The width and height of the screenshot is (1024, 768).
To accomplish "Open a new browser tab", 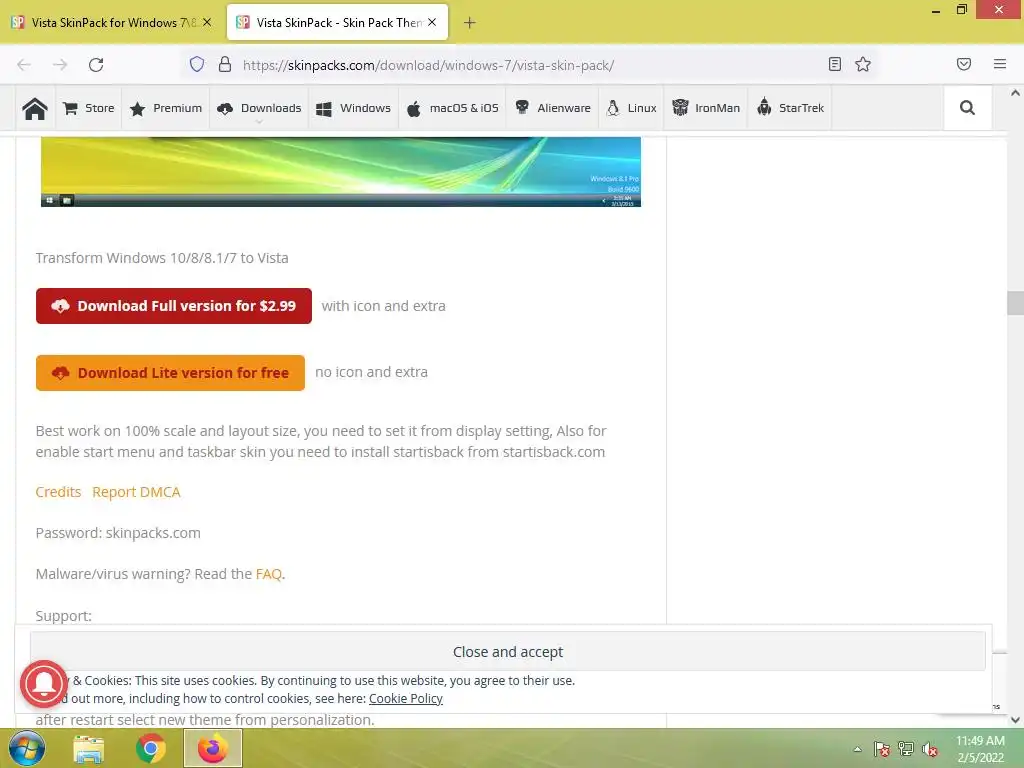I will click(470, 23).
